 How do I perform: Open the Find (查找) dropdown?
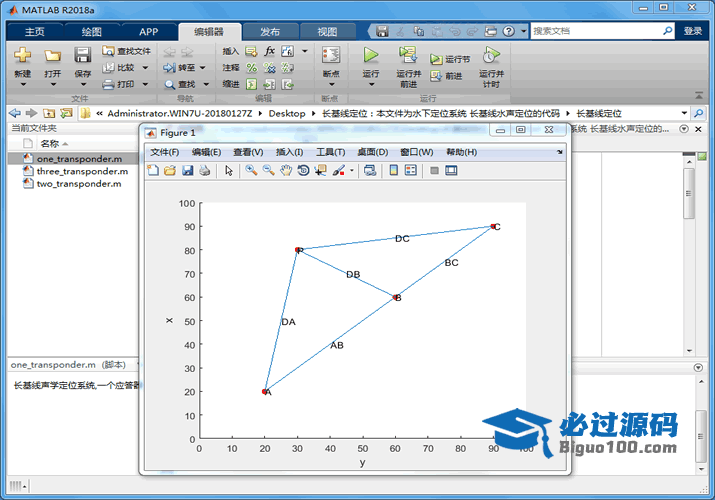pos(206,84)
